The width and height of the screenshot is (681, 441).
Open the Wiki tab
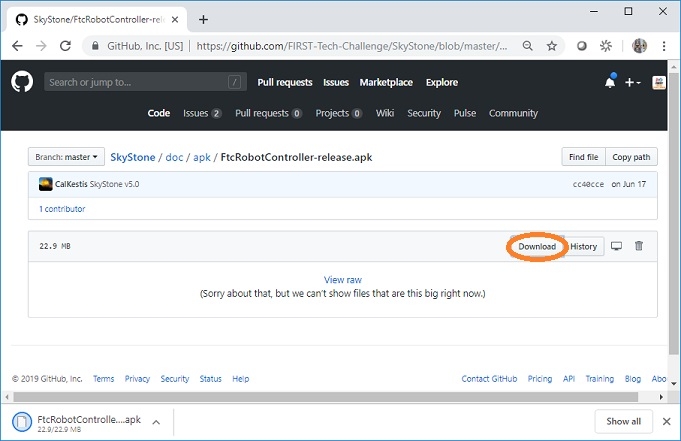tap(385, 113)
